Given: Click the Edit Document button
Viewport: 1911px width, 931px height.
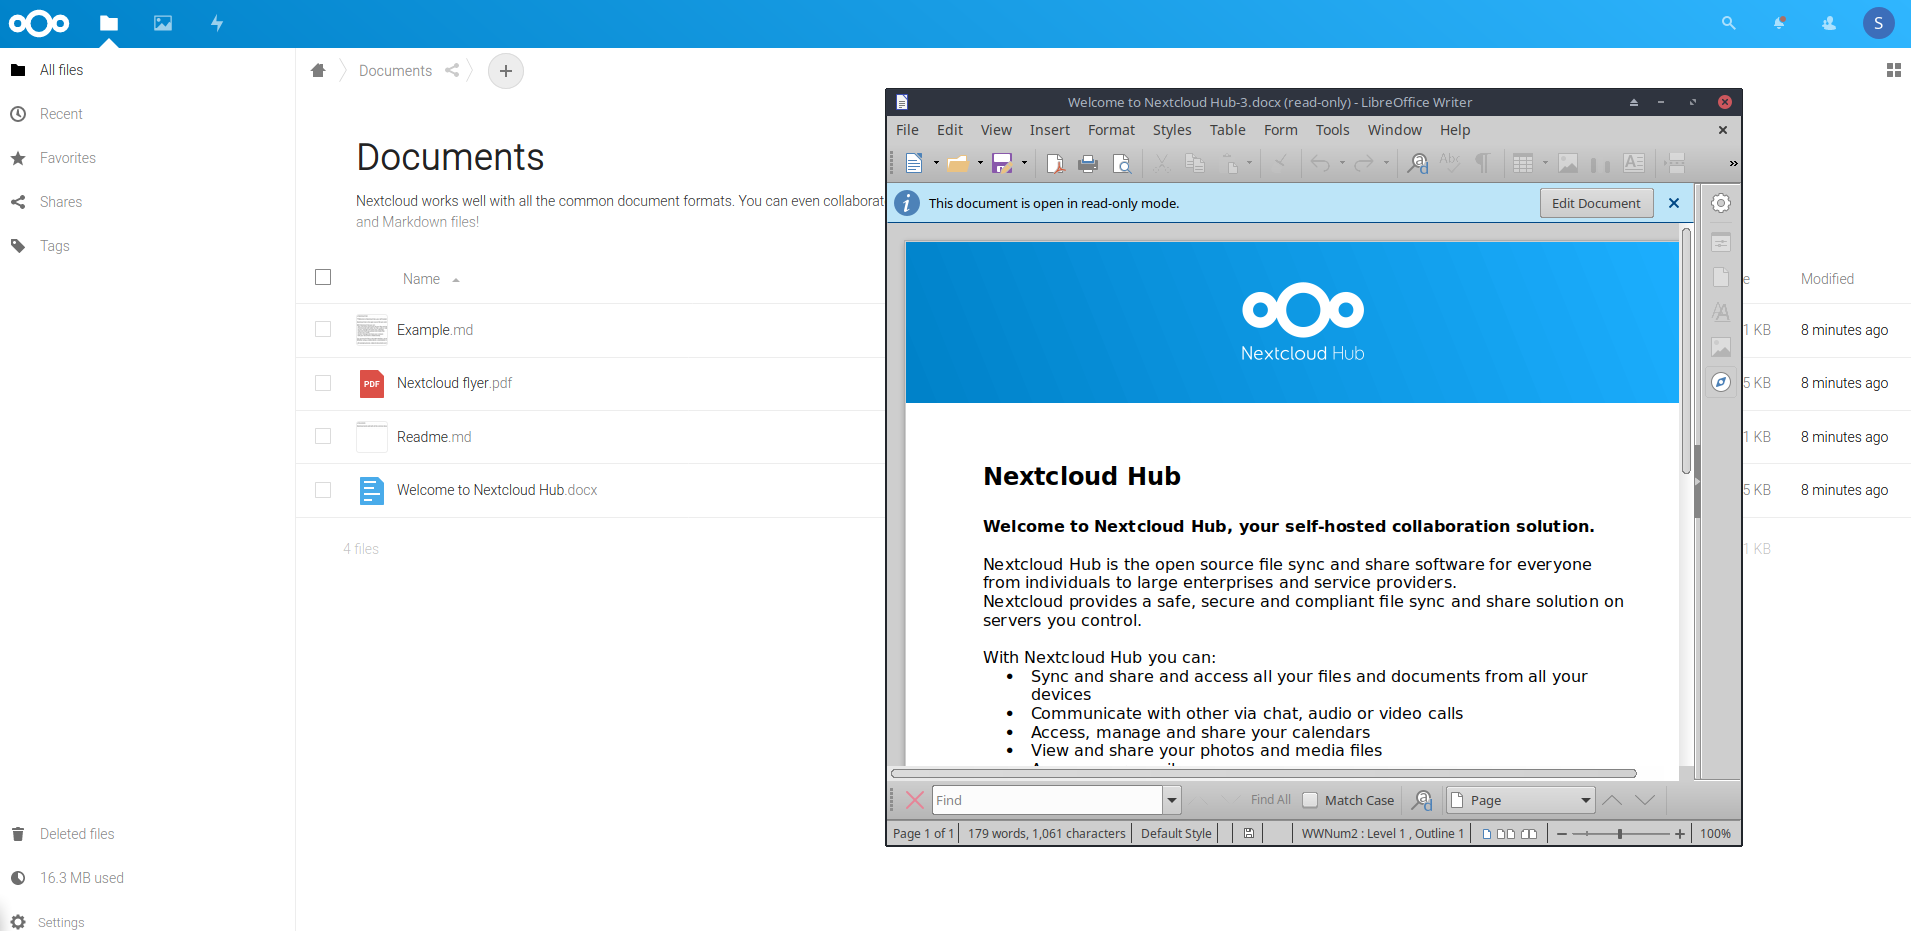Looking at the screenshot, I should [1596, 203].
